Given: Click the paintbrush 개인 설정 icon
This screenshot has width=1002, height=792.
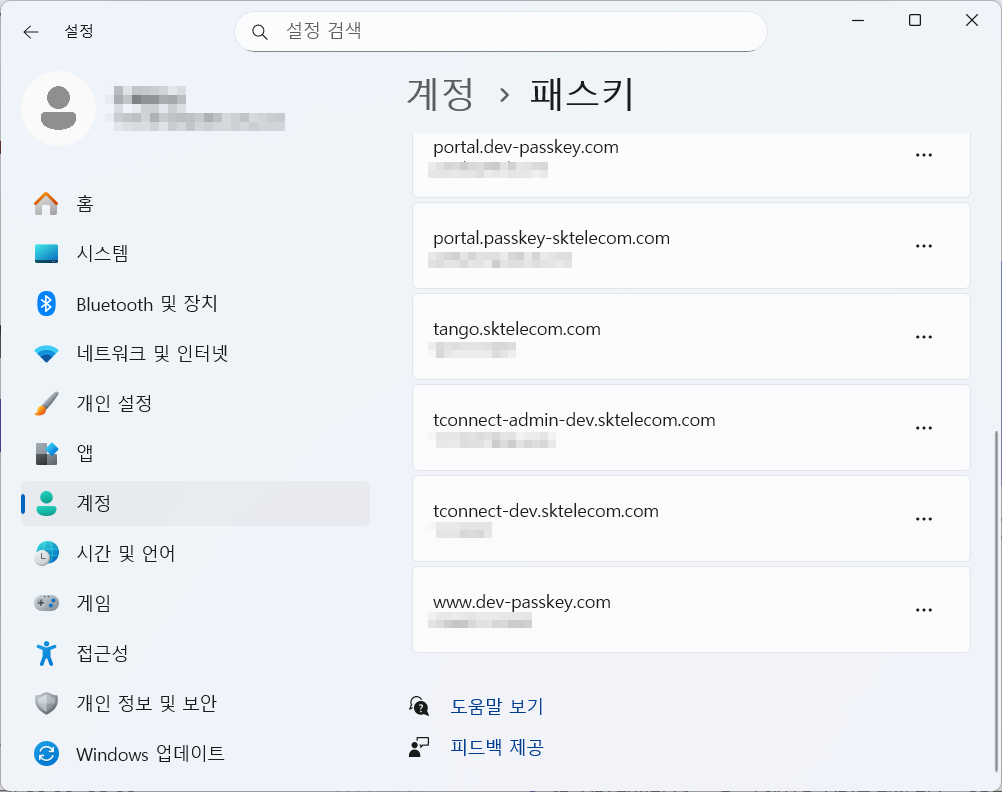Looking at the screenshot, I should tap(46, 403).
